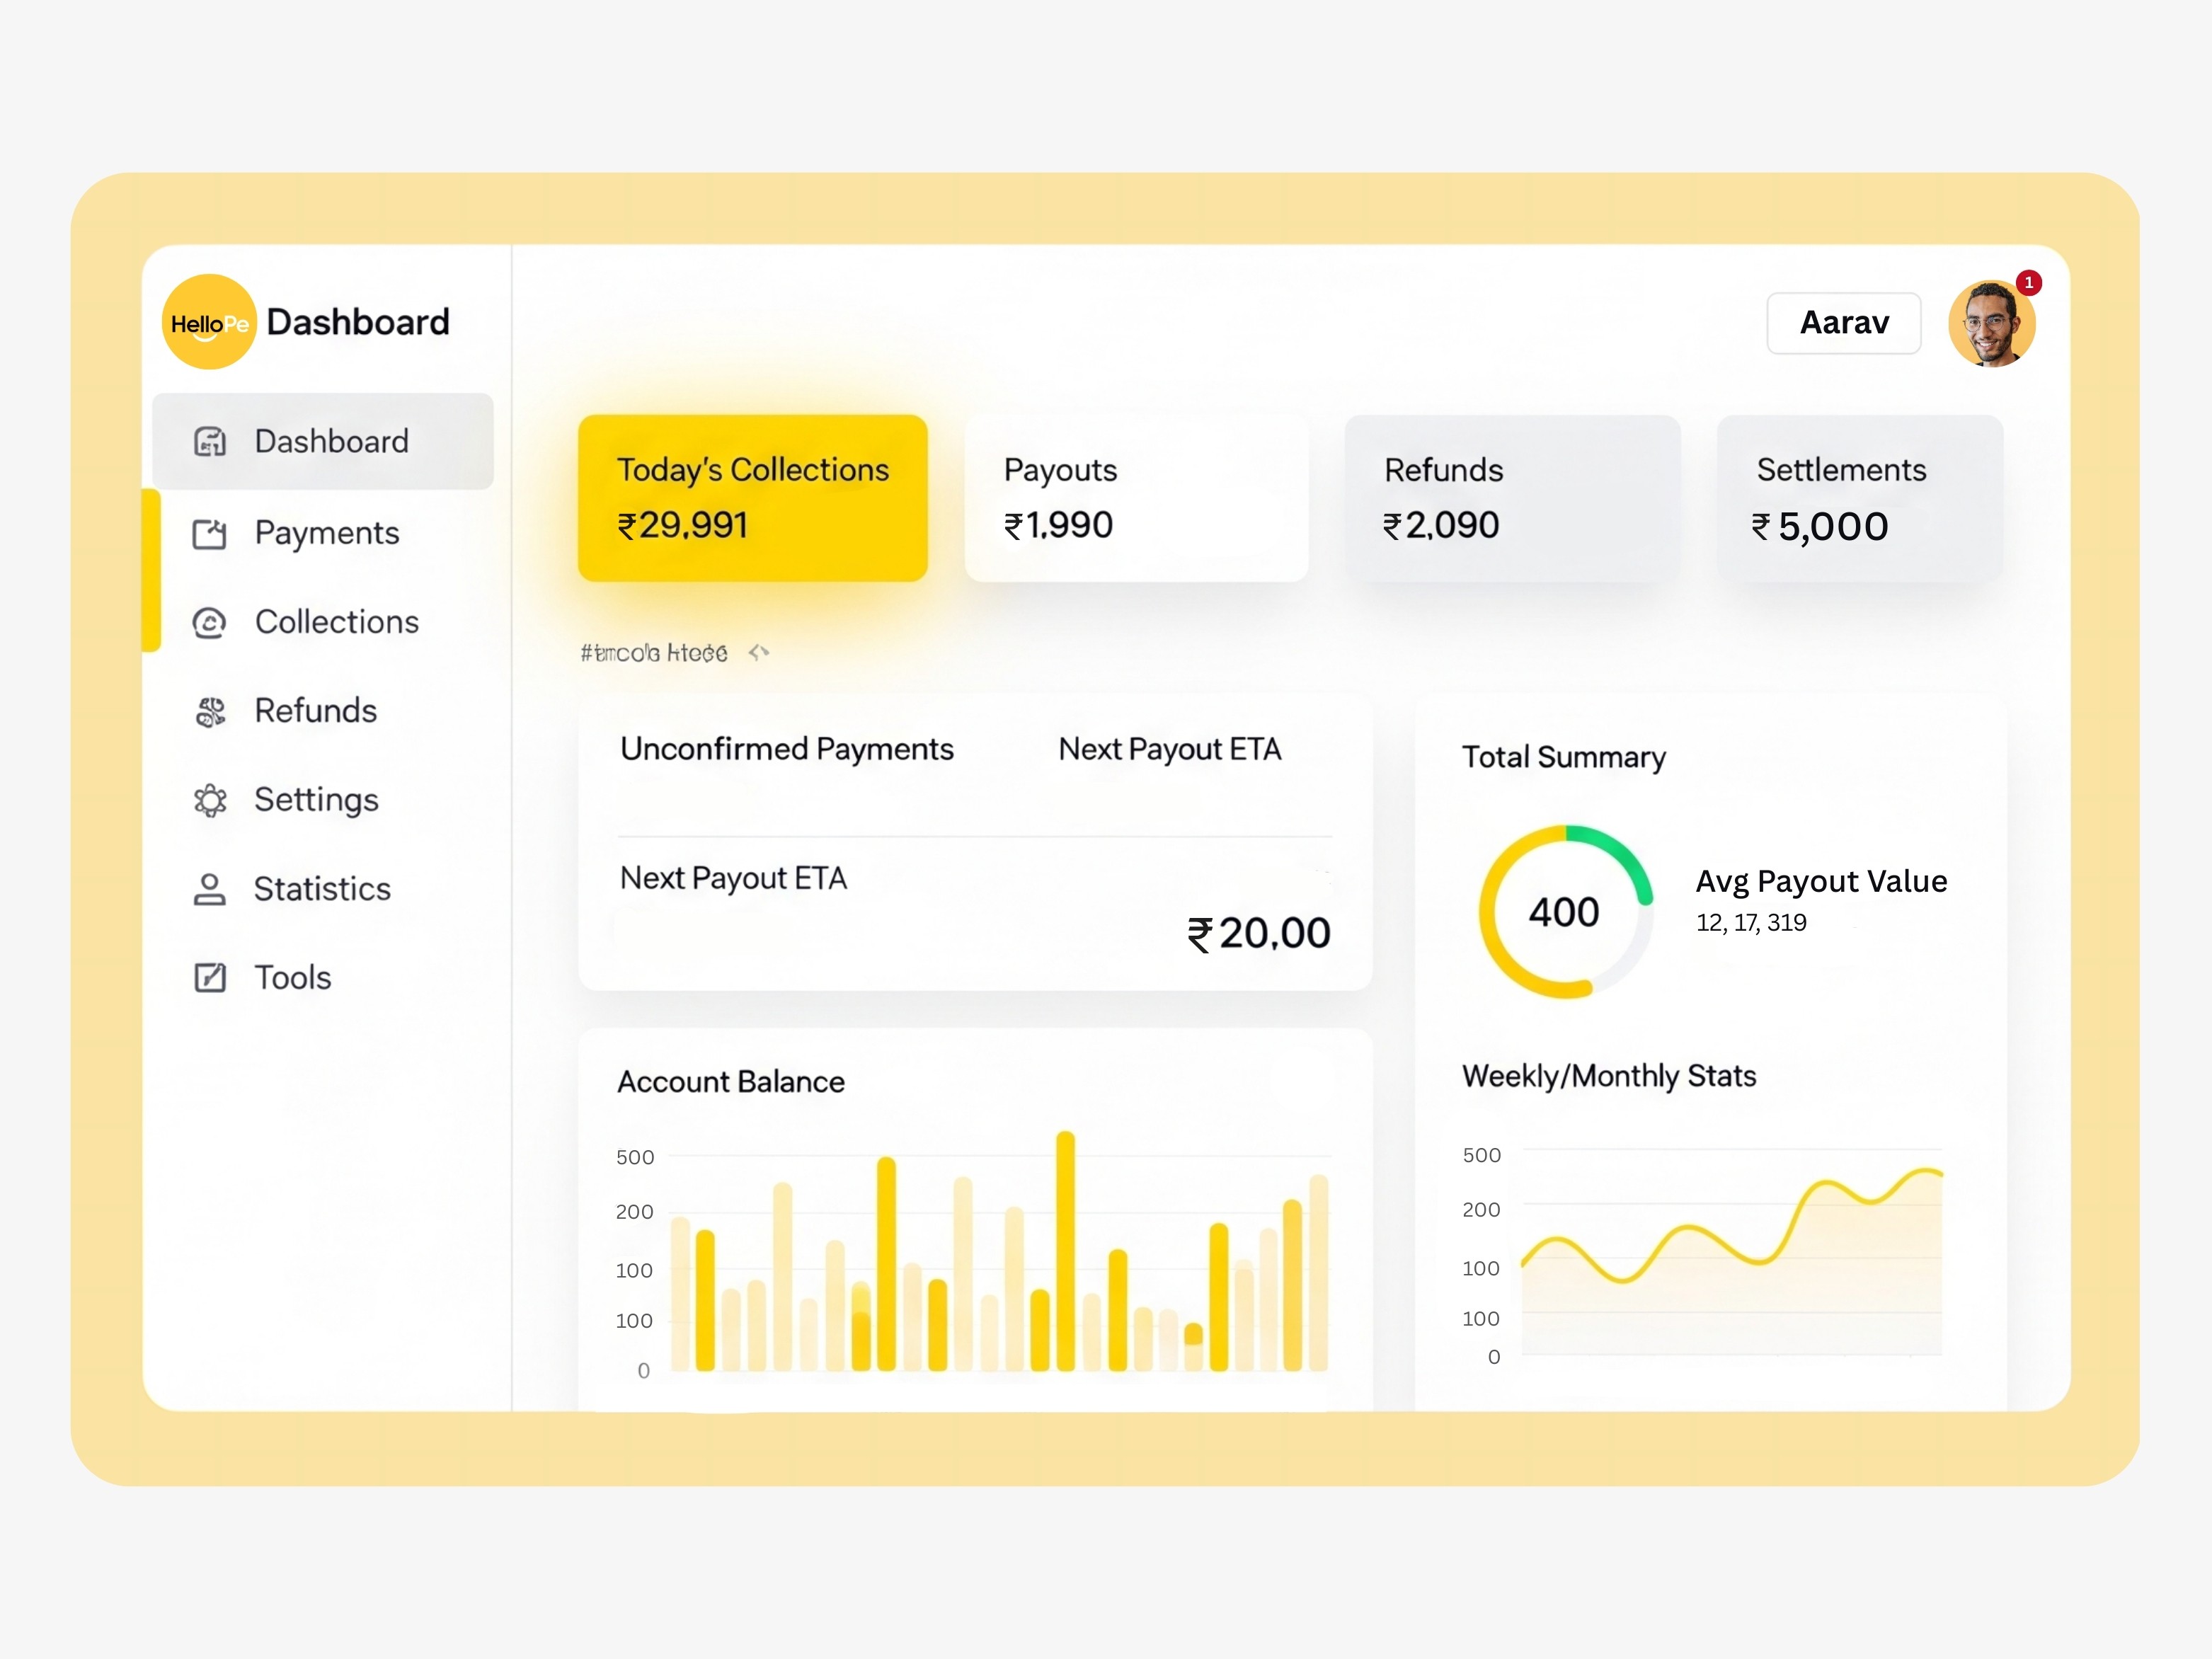Open the Today's Collections card
This screenshot has width=2212, height=1659.
point(752,498)
